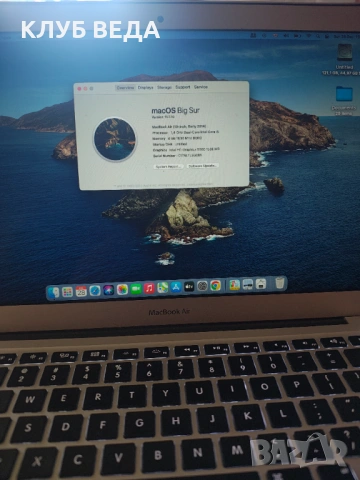The height and width of the screenshot is (480, 360).
Task: Open Launchpad in the Dock
Action: [x=67, y=292]
